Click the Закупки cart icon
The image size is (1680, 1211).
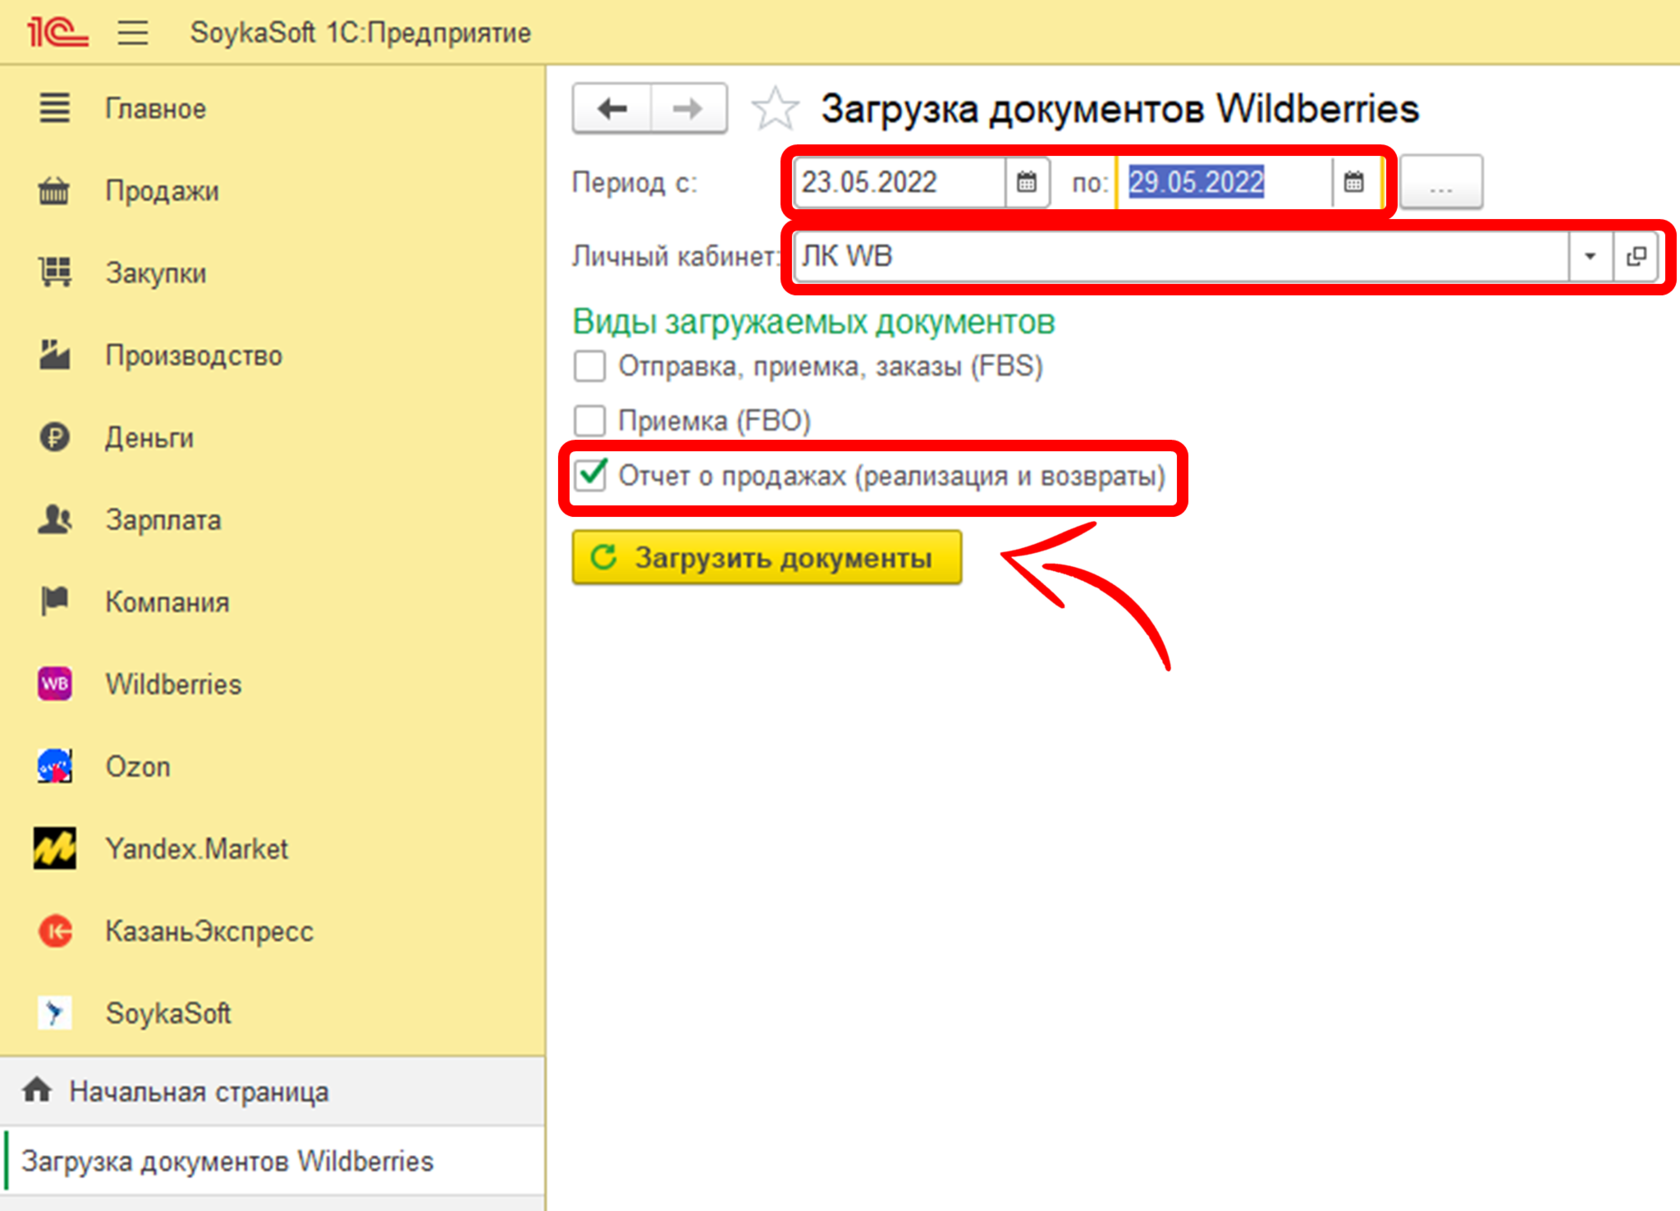(55, 272)
